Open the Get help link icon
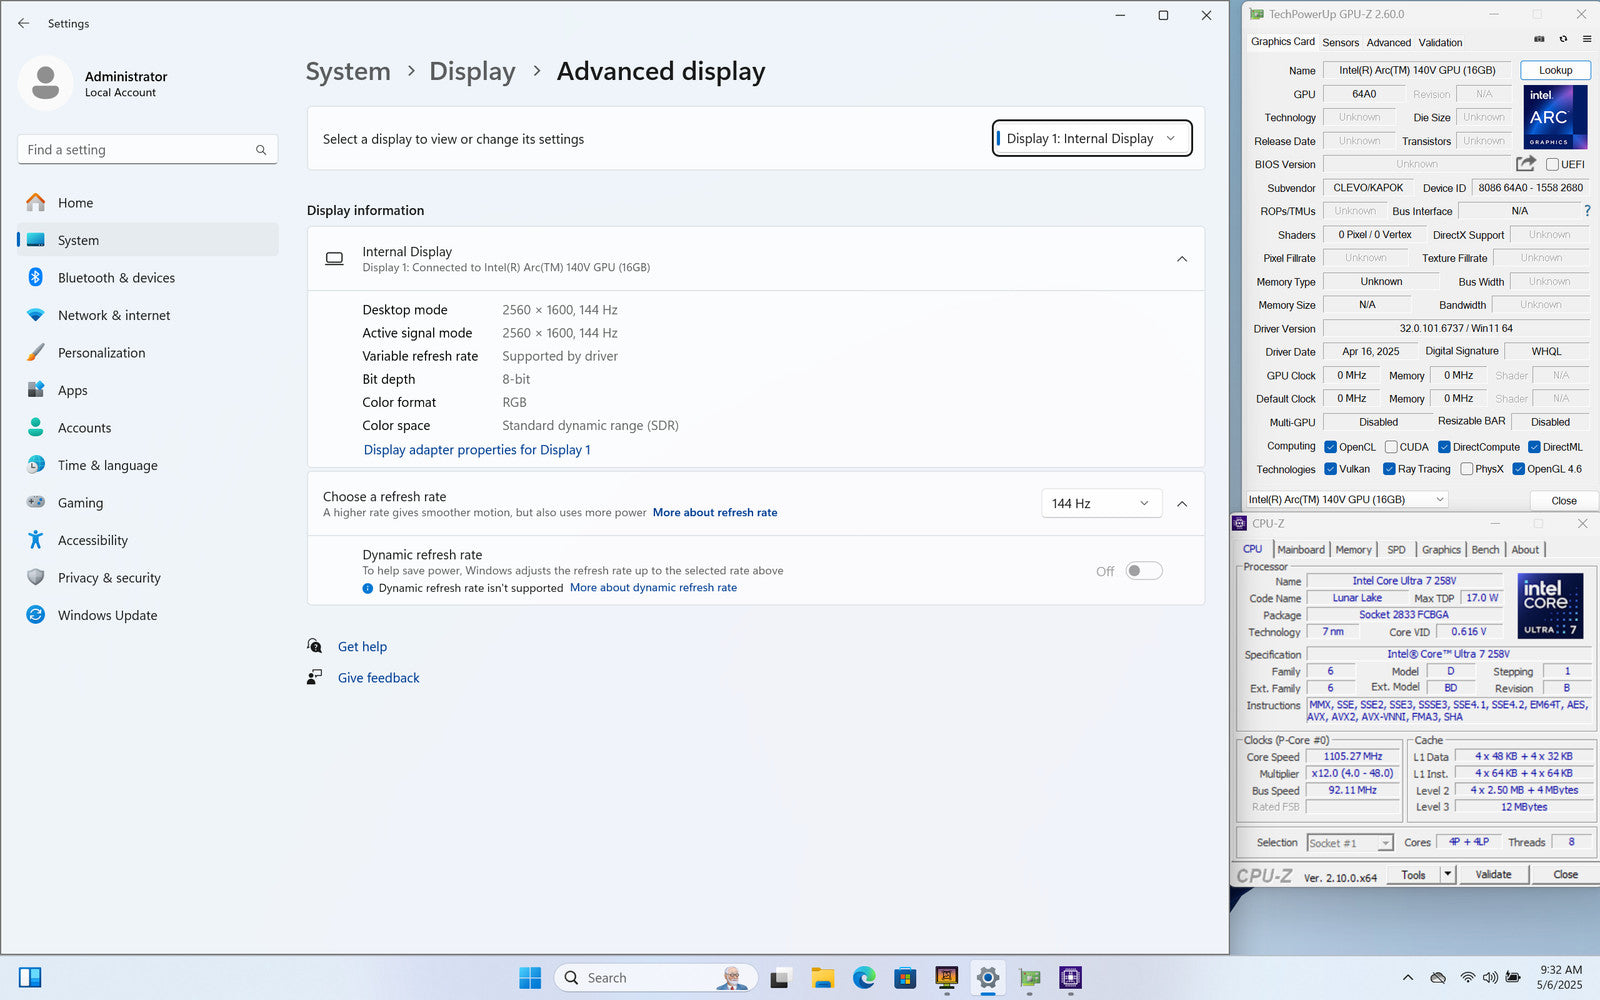The height and width of the screenshot is (1000, 1600). [315, 646]
